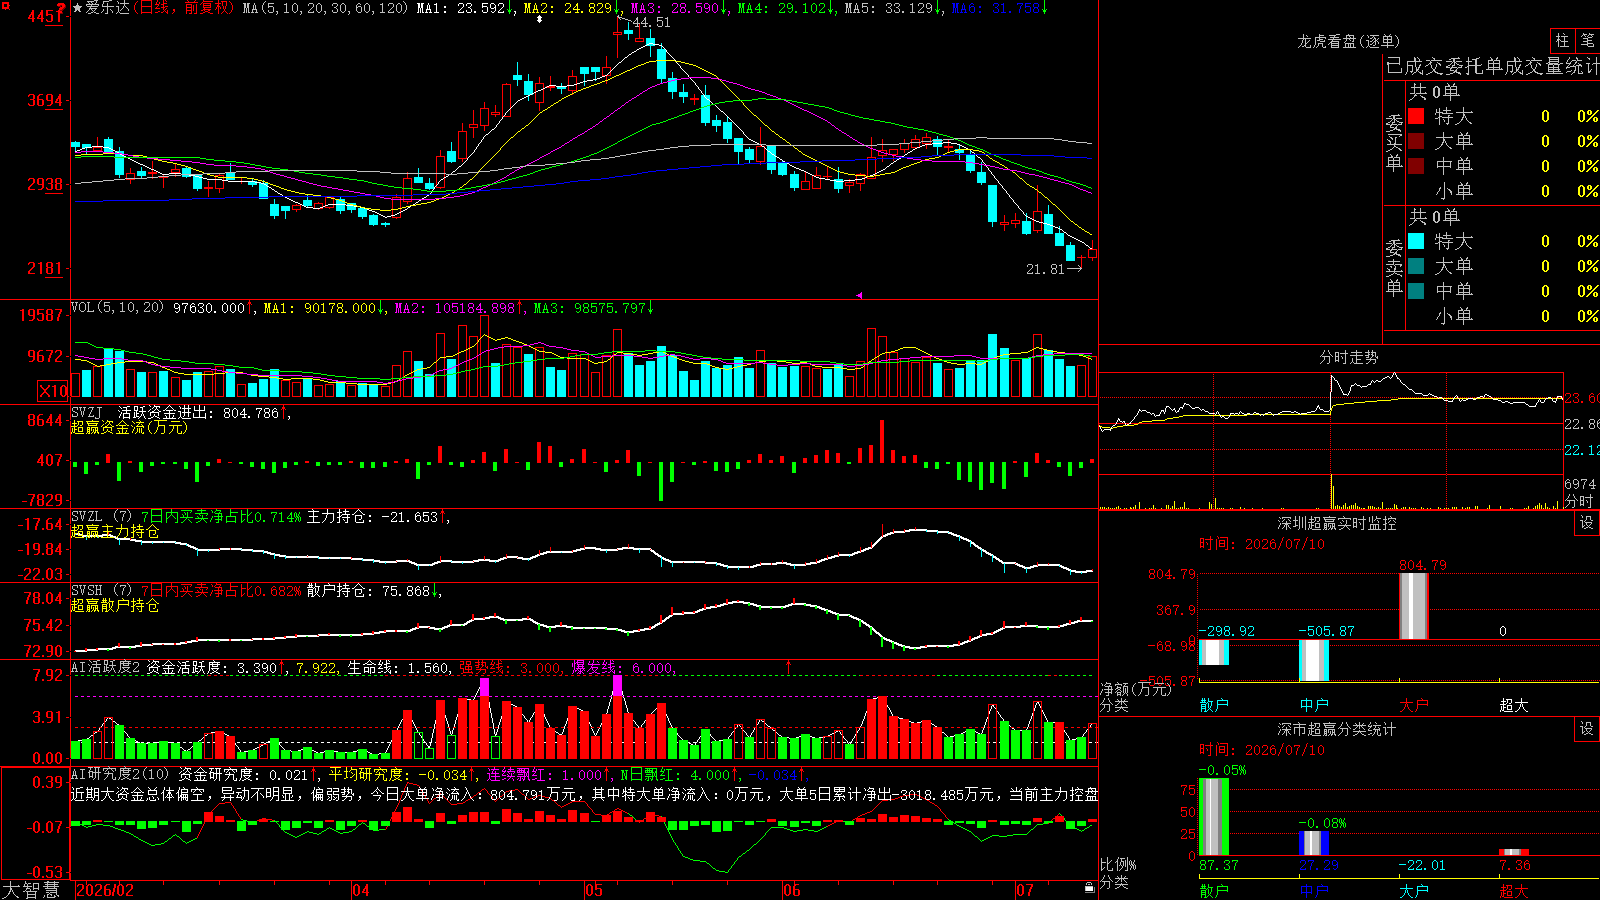Click the 804.79 value above 大户 bar

[1422, 565]
